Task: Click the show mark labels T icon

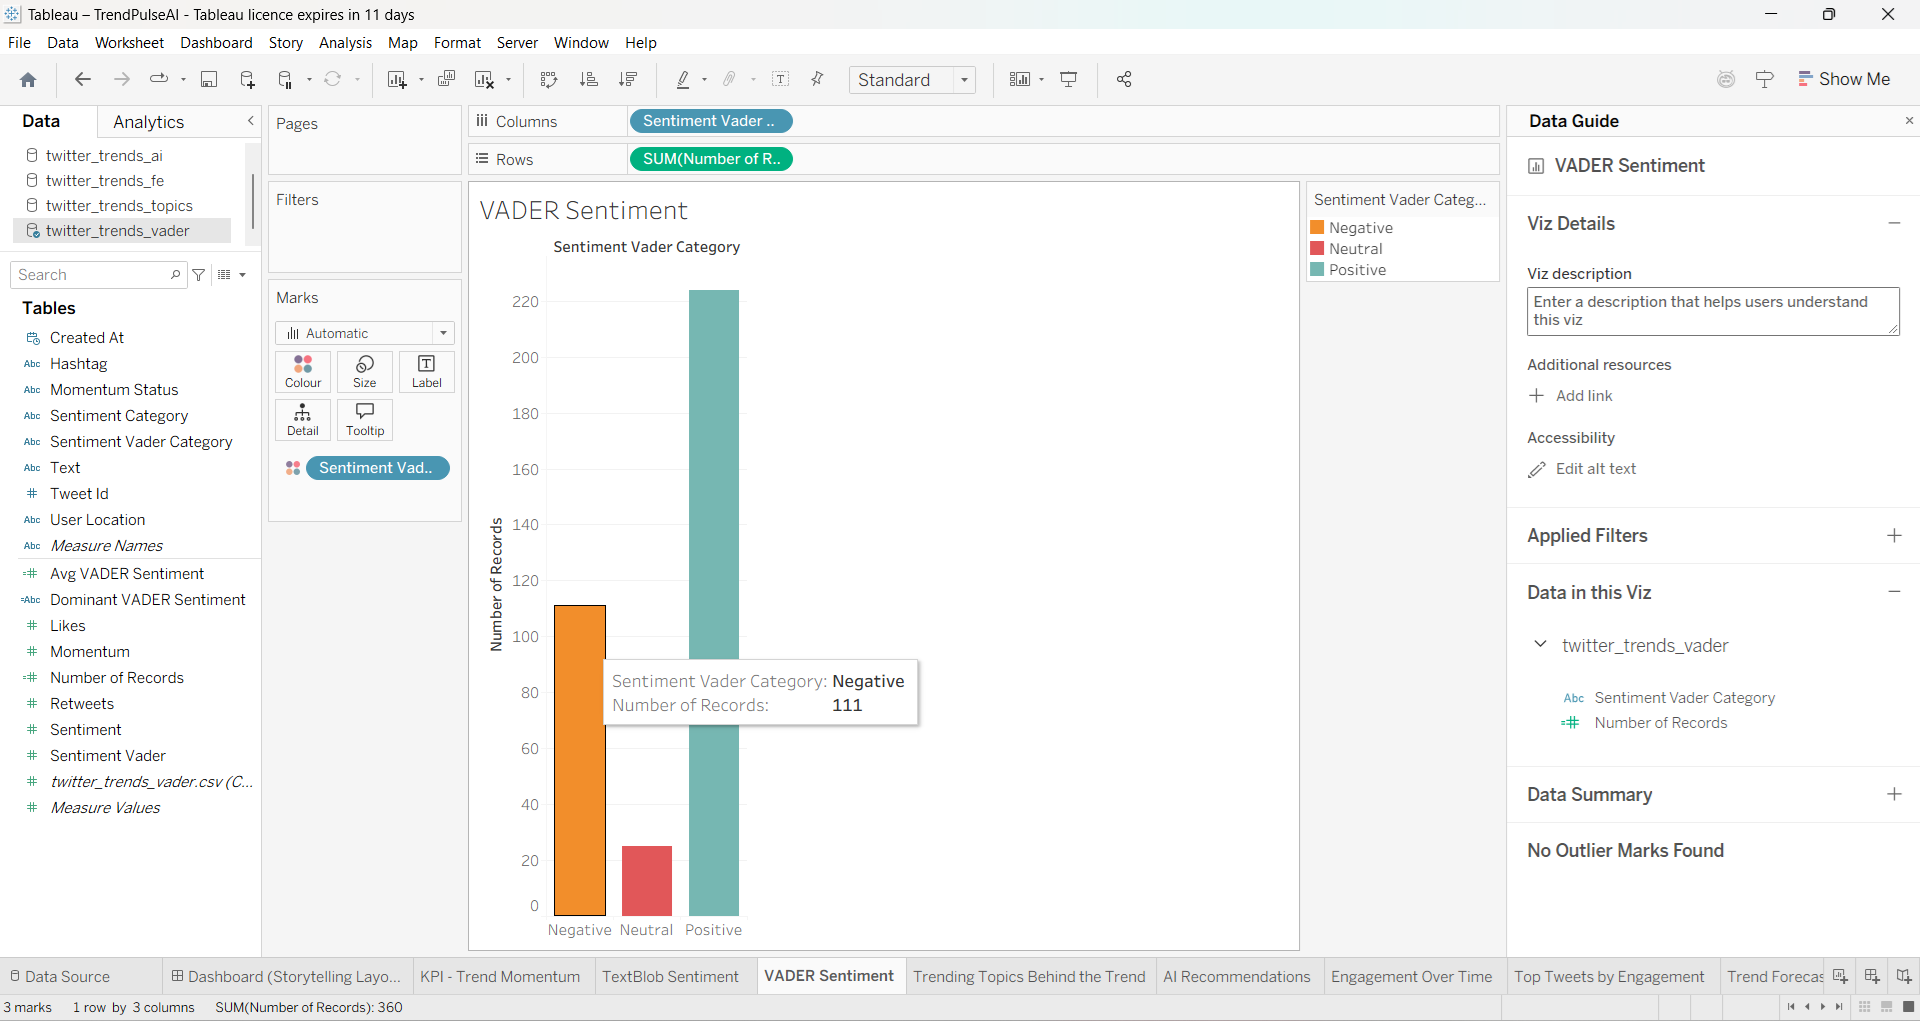Action: (x=781, y=79)
